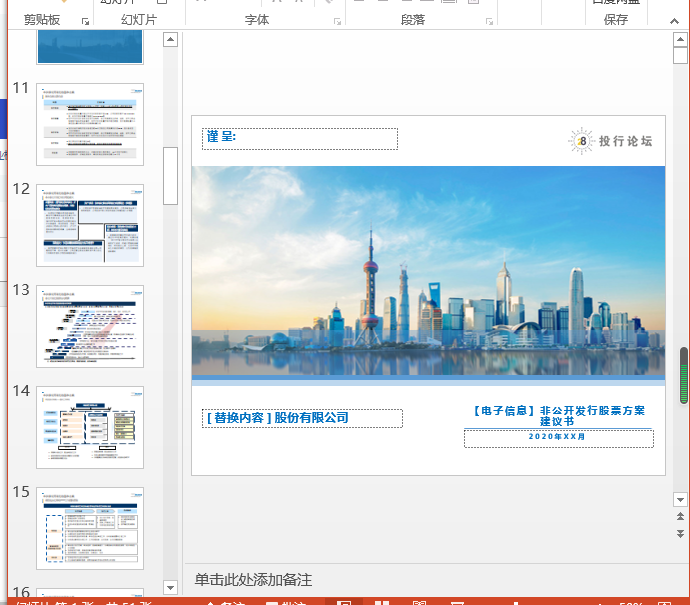Open the 字体 group dialog launcher
The height and width of the screenshot is (605, 690).
pyautogui.click(x=337, y=20)
